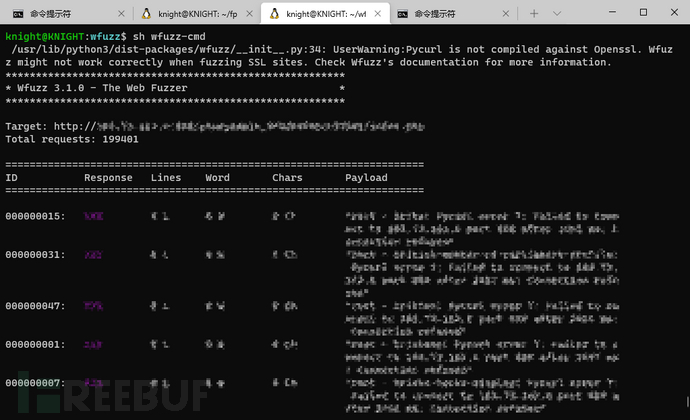Select the active knight@KNIGHT: ~/wf tab
The width and height of the screenshot is (690, 420).
coord(325,14)
